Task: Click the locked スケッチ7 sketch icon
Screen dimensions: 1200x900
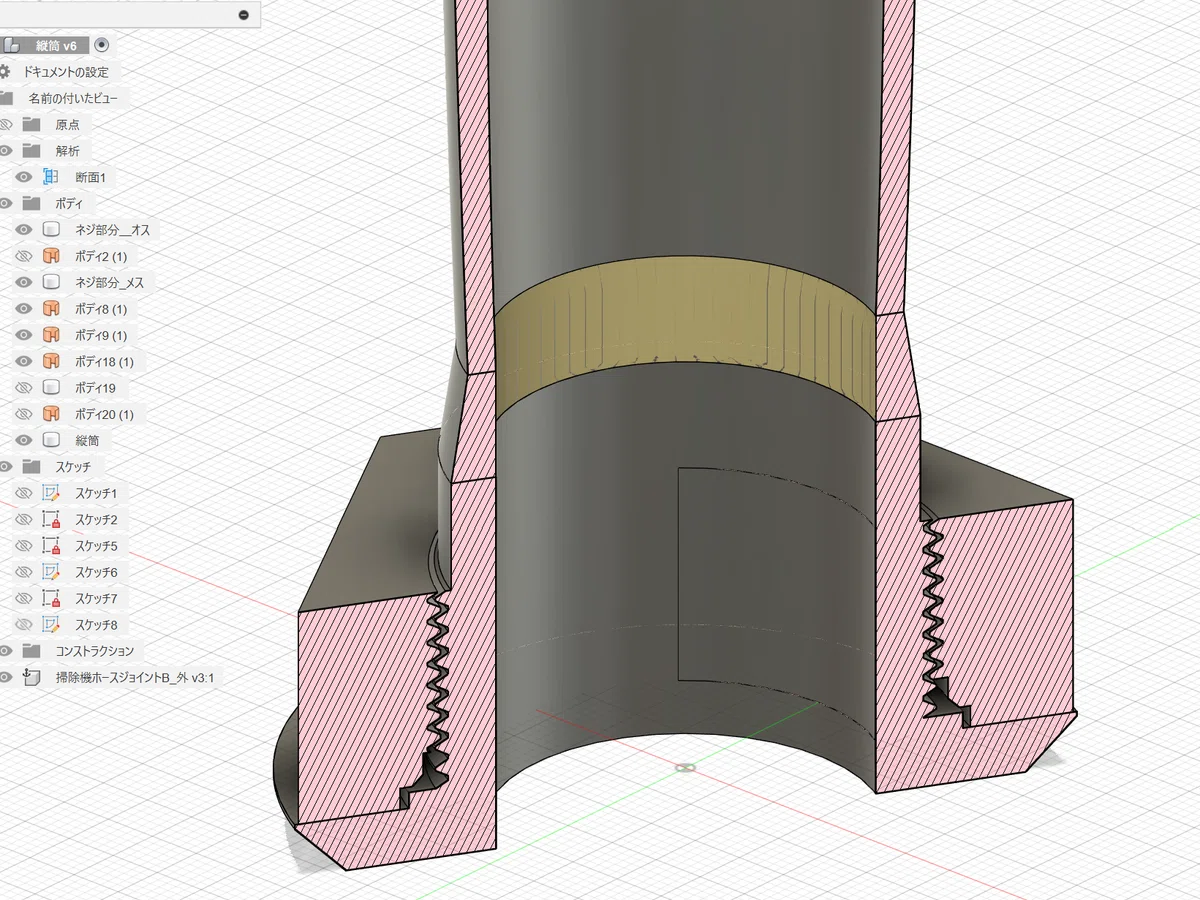Action: coord(51,598)
